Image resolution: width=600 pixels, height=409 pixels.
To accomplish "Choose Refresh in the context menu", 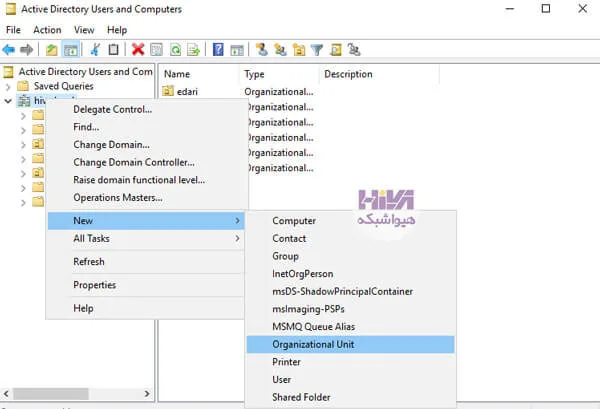I will pyautogui.click(x=145, y=262).
